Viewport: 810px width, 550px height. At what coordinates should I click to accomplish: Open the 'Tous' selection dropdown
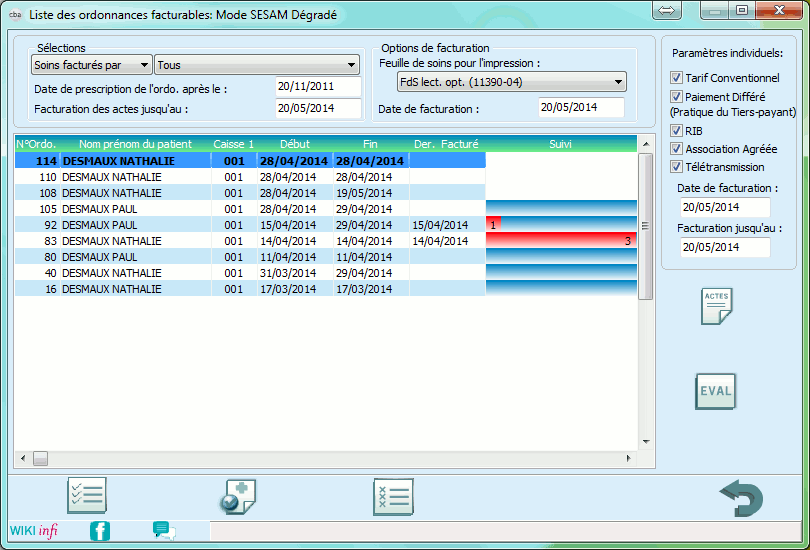(x=257, y=65)
